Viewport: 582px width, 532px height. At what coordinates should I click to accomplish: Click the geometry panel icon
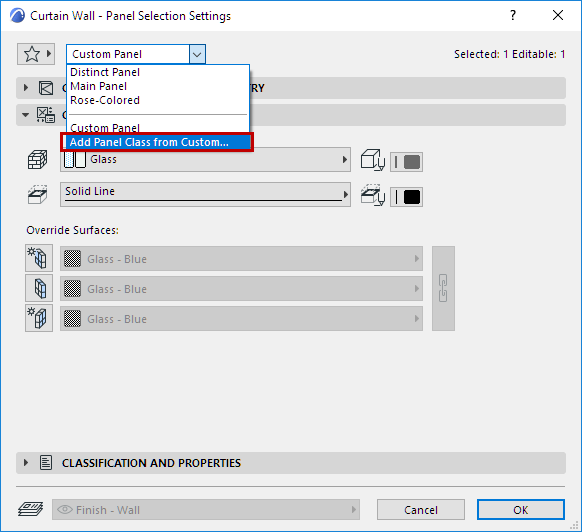tap(46, 88)
